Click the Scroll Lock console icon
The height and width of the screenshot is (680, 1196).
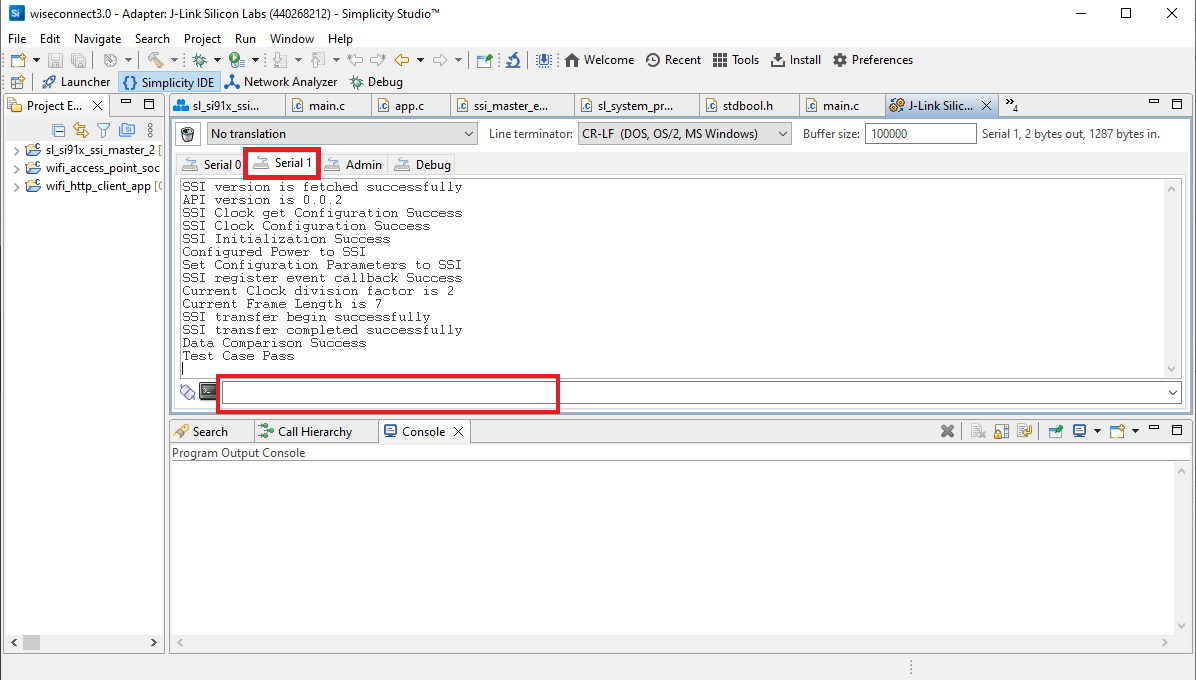[x=1001, y=430]
